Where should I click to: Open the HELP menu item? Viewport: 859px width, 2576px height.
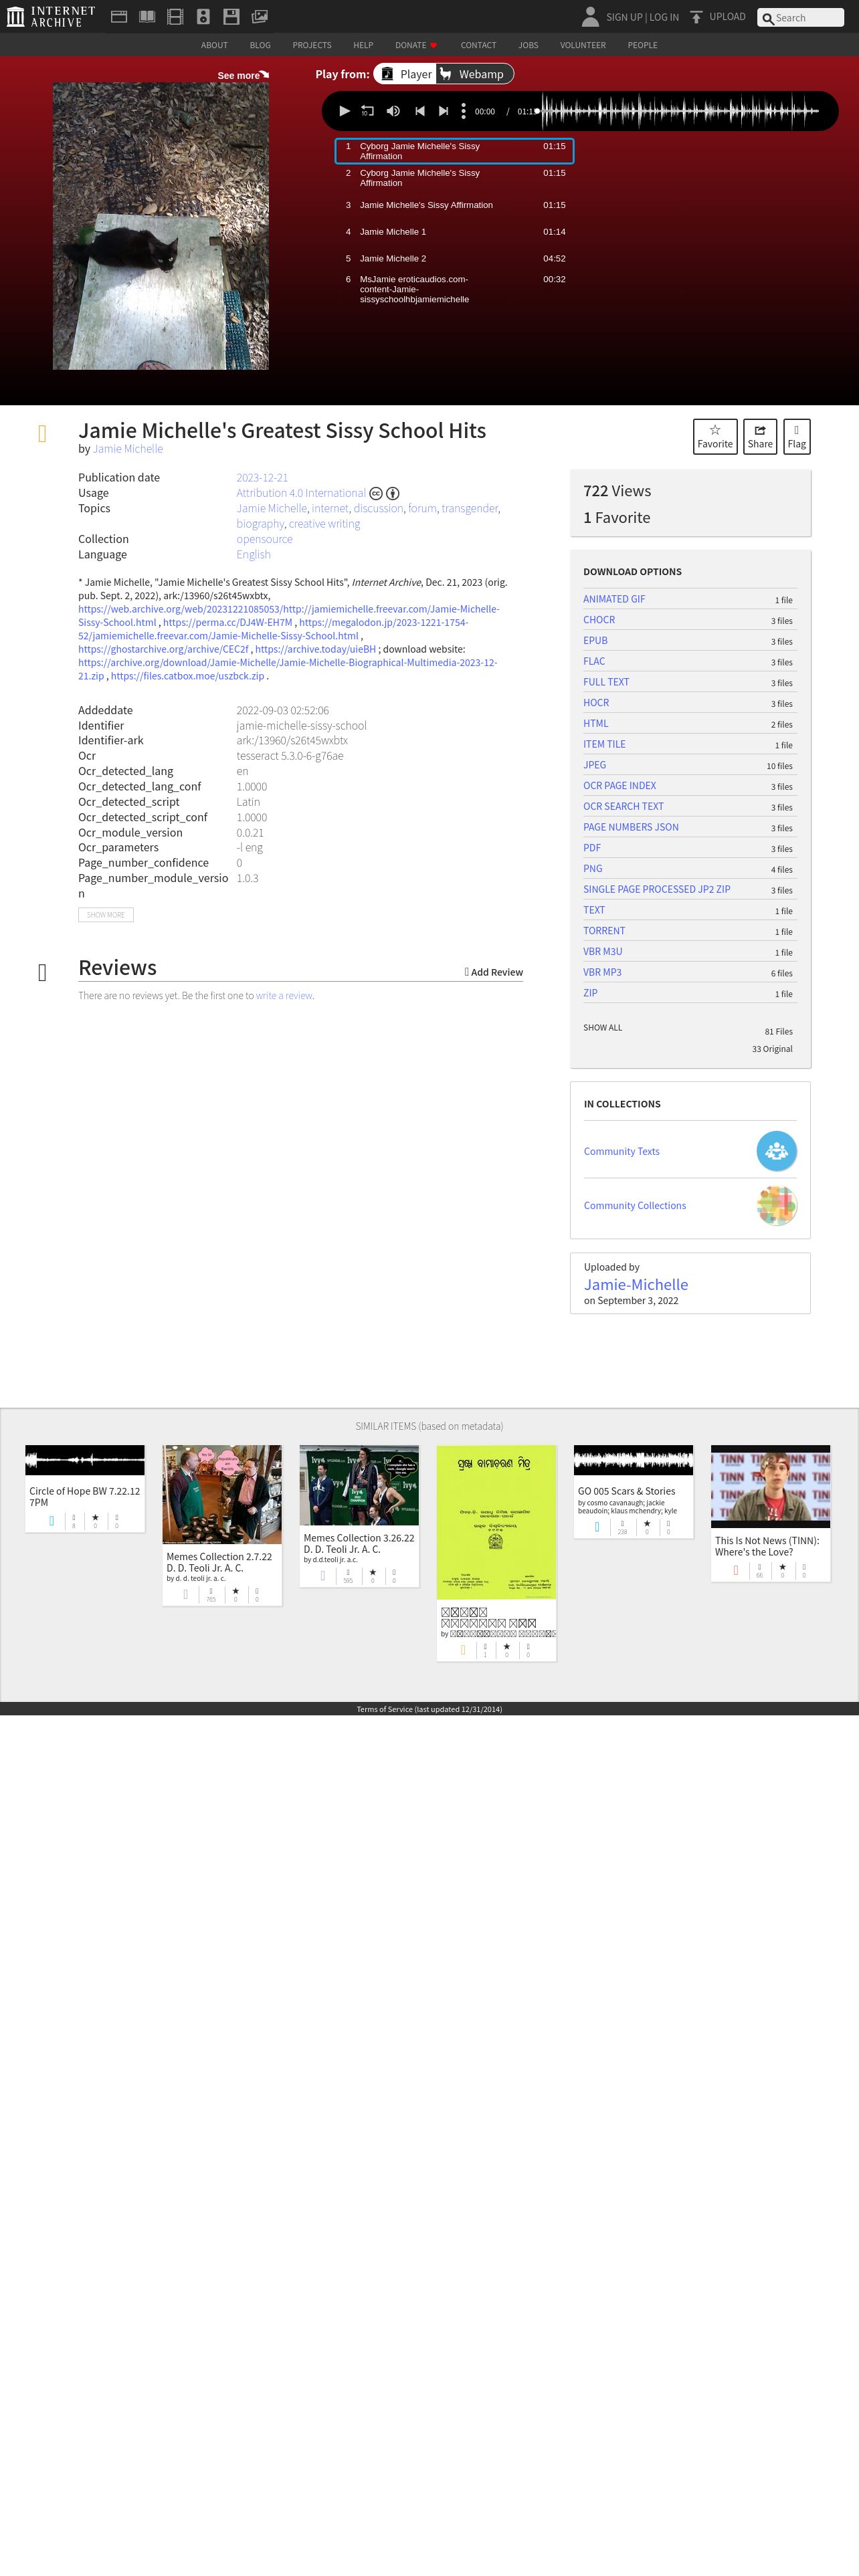pos(363,45)
